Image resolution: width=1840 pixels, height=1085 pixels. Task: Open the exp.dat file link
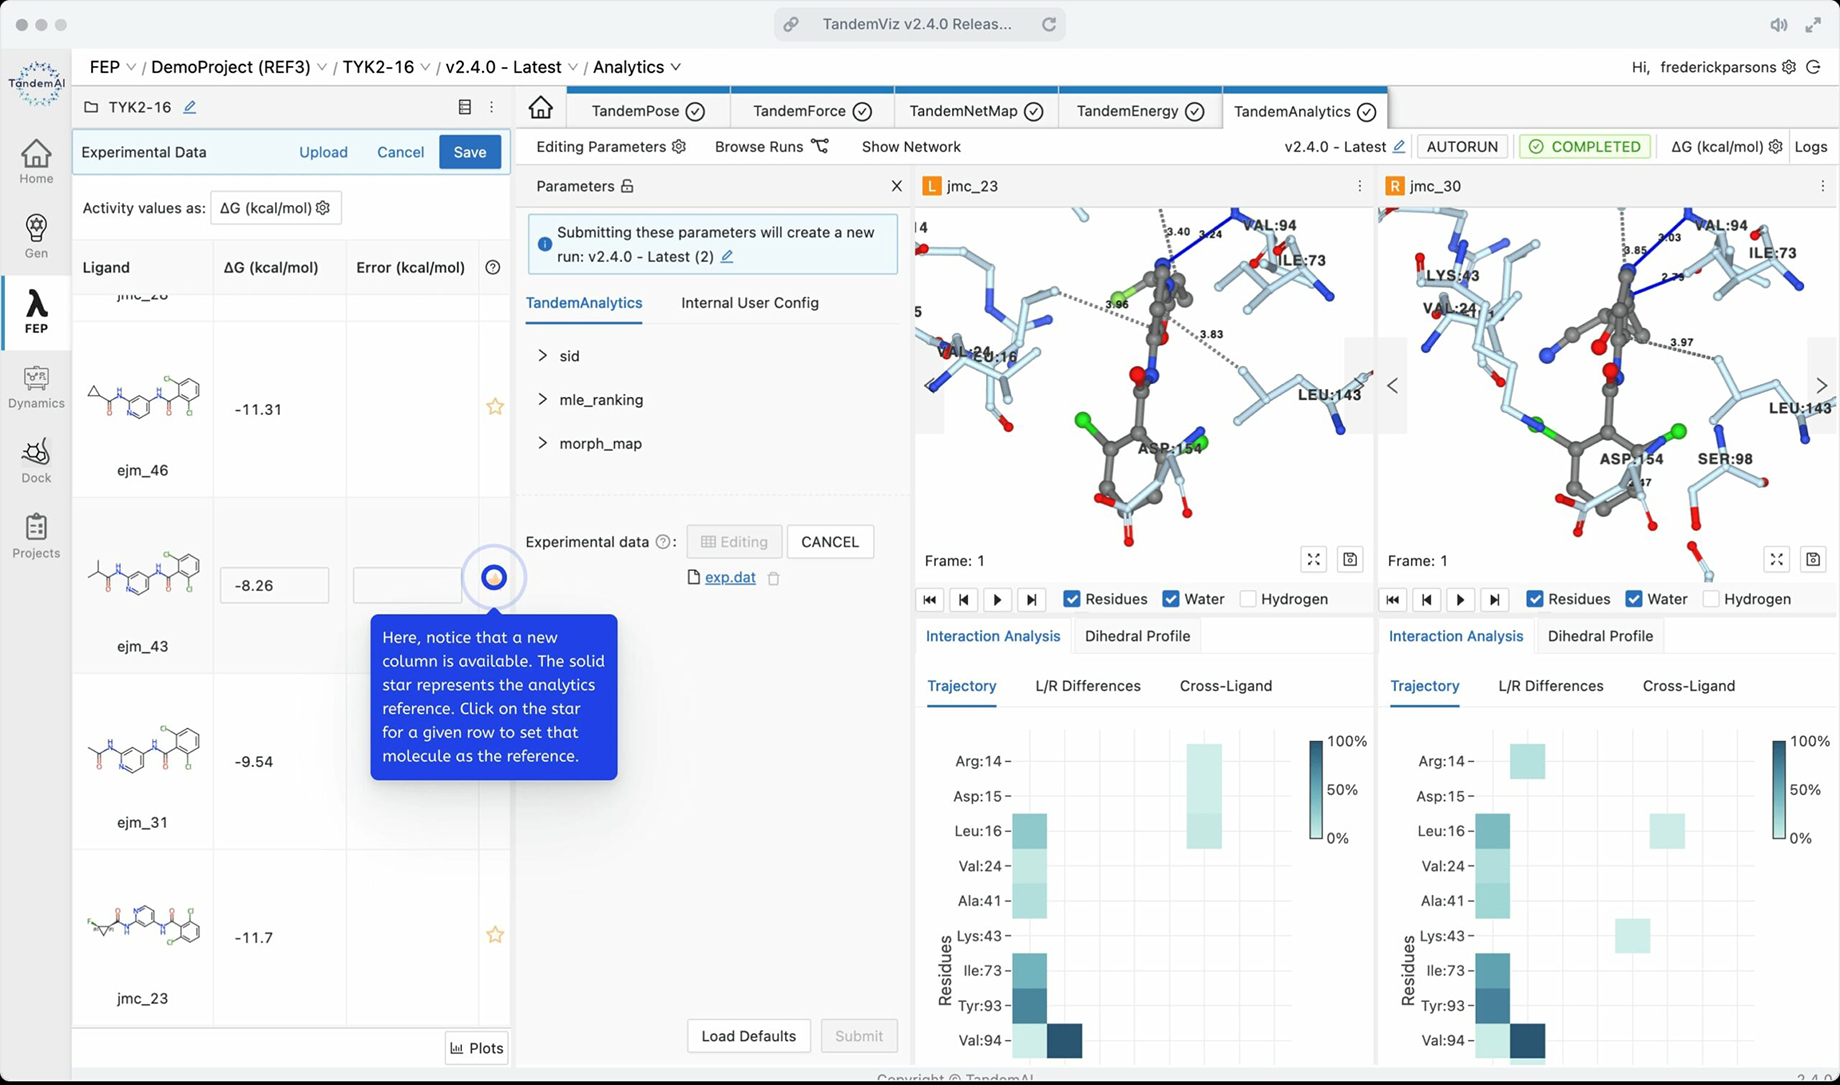tap(730, 577)
